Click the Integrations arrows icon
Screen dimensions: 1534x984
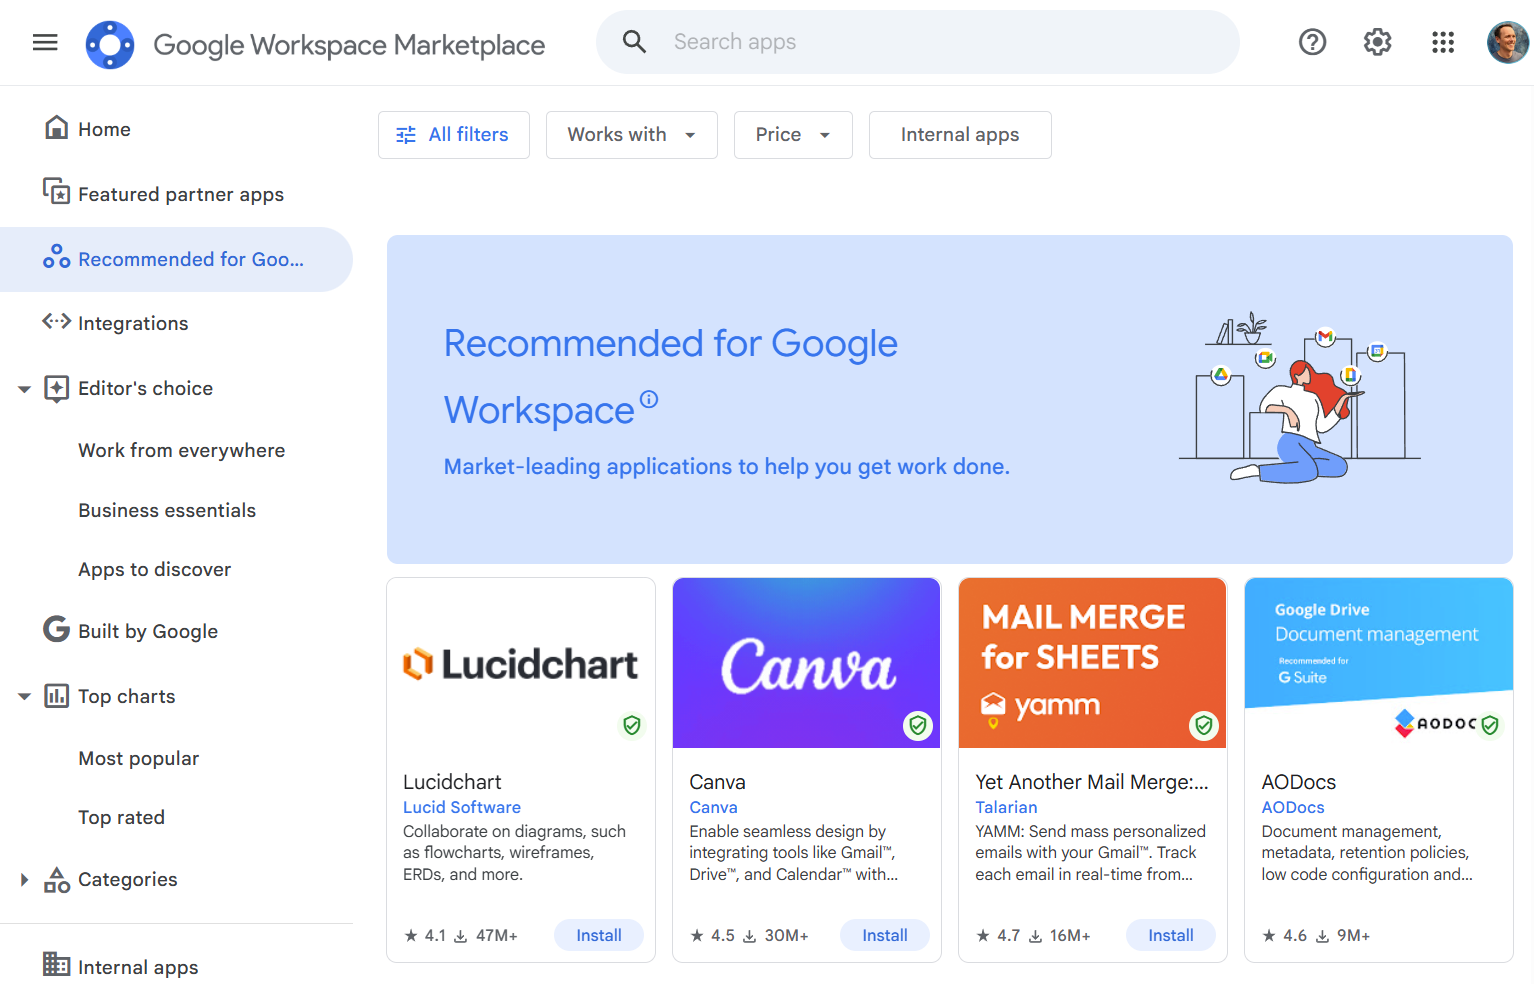[x=57, y=321]
